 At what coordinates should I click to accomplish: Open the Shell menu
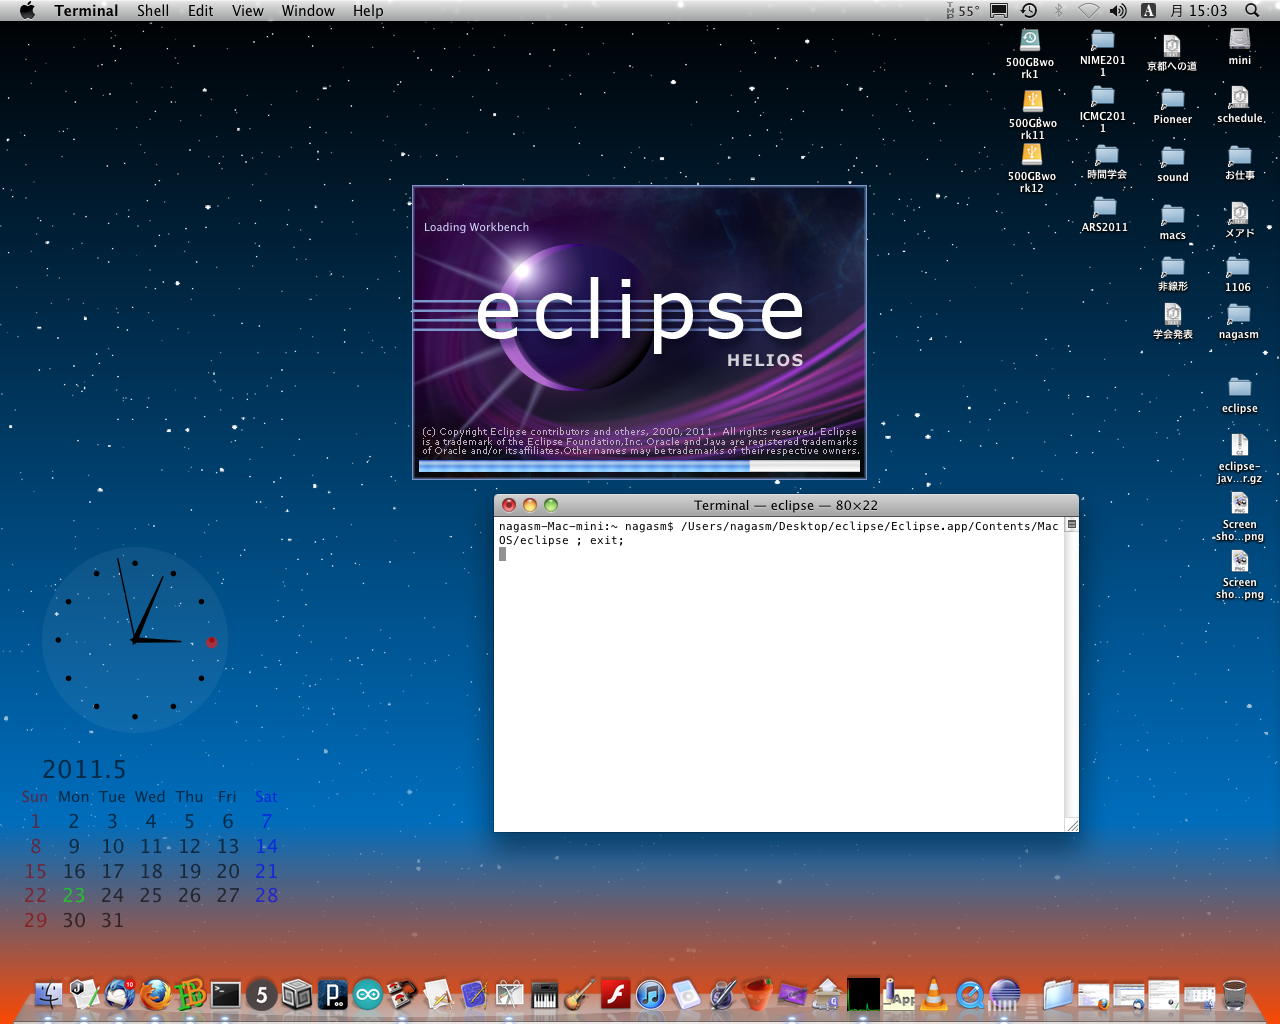click(153, 11)
